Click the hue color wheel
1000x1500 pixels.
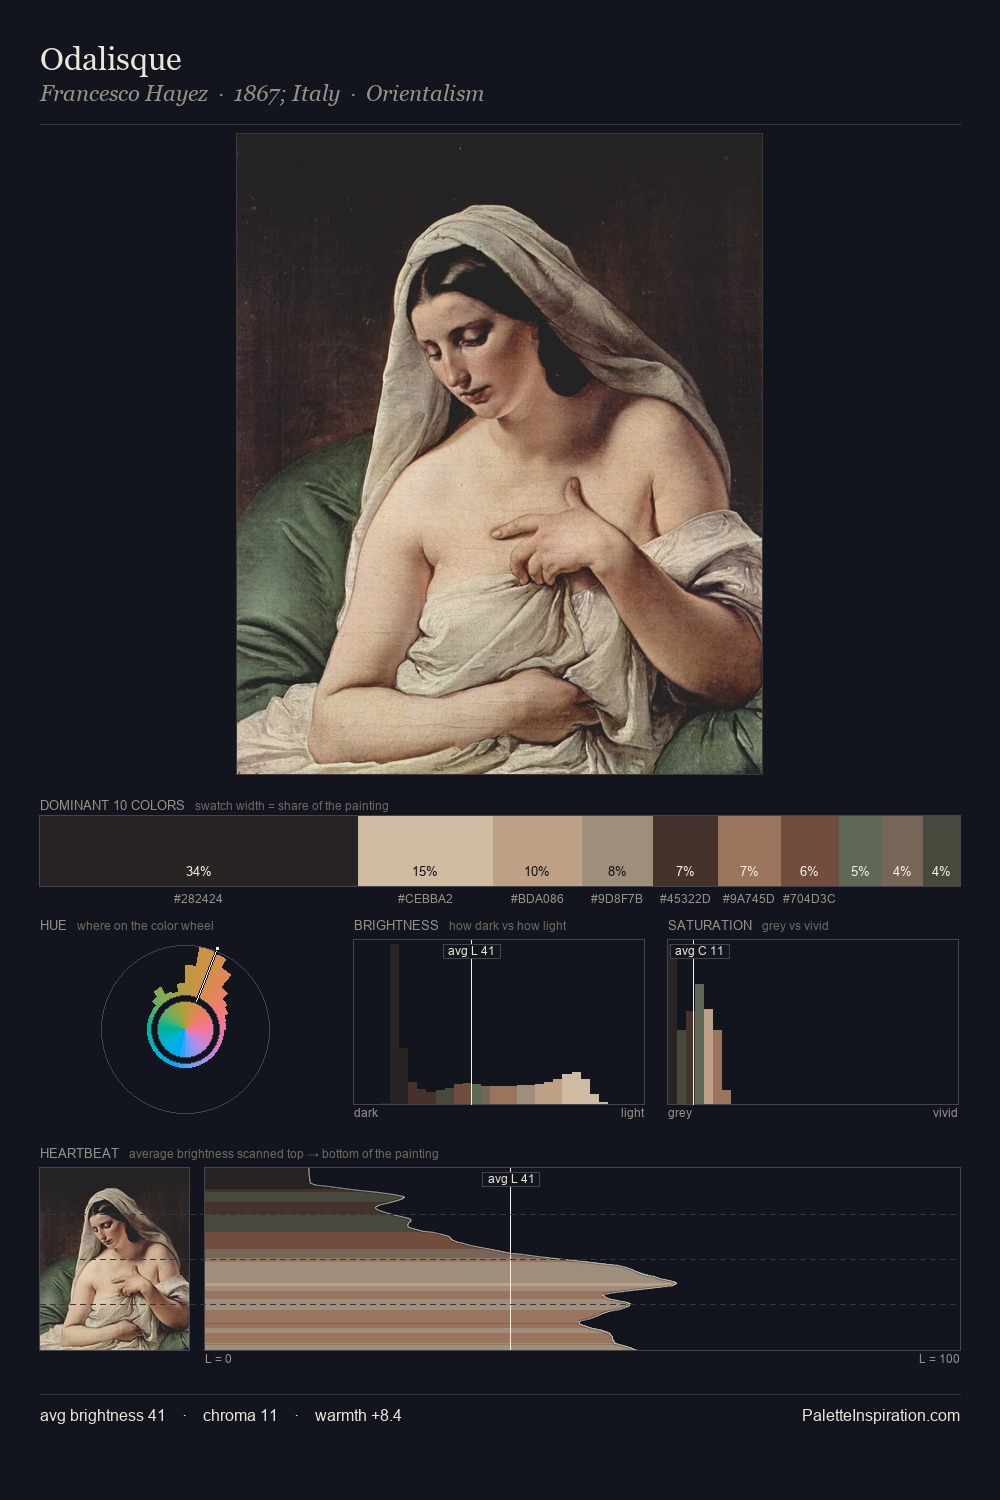[185, 1030]
